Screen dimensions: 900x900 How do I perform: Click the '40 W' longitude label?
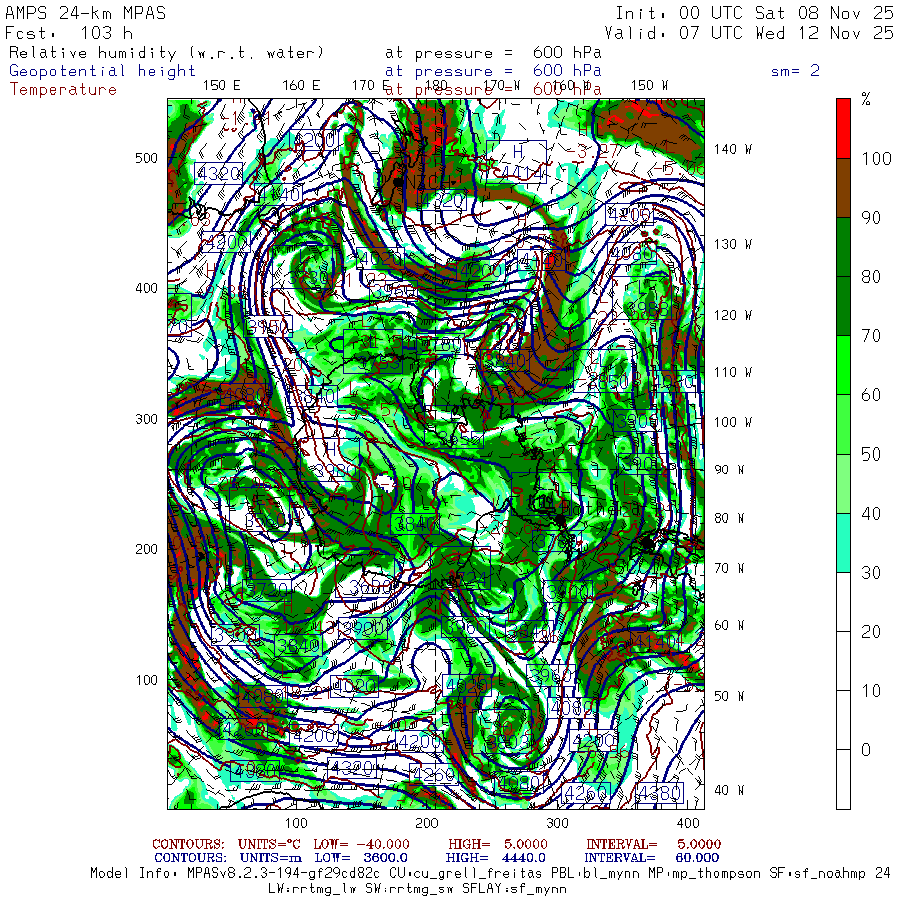(729, 790)
